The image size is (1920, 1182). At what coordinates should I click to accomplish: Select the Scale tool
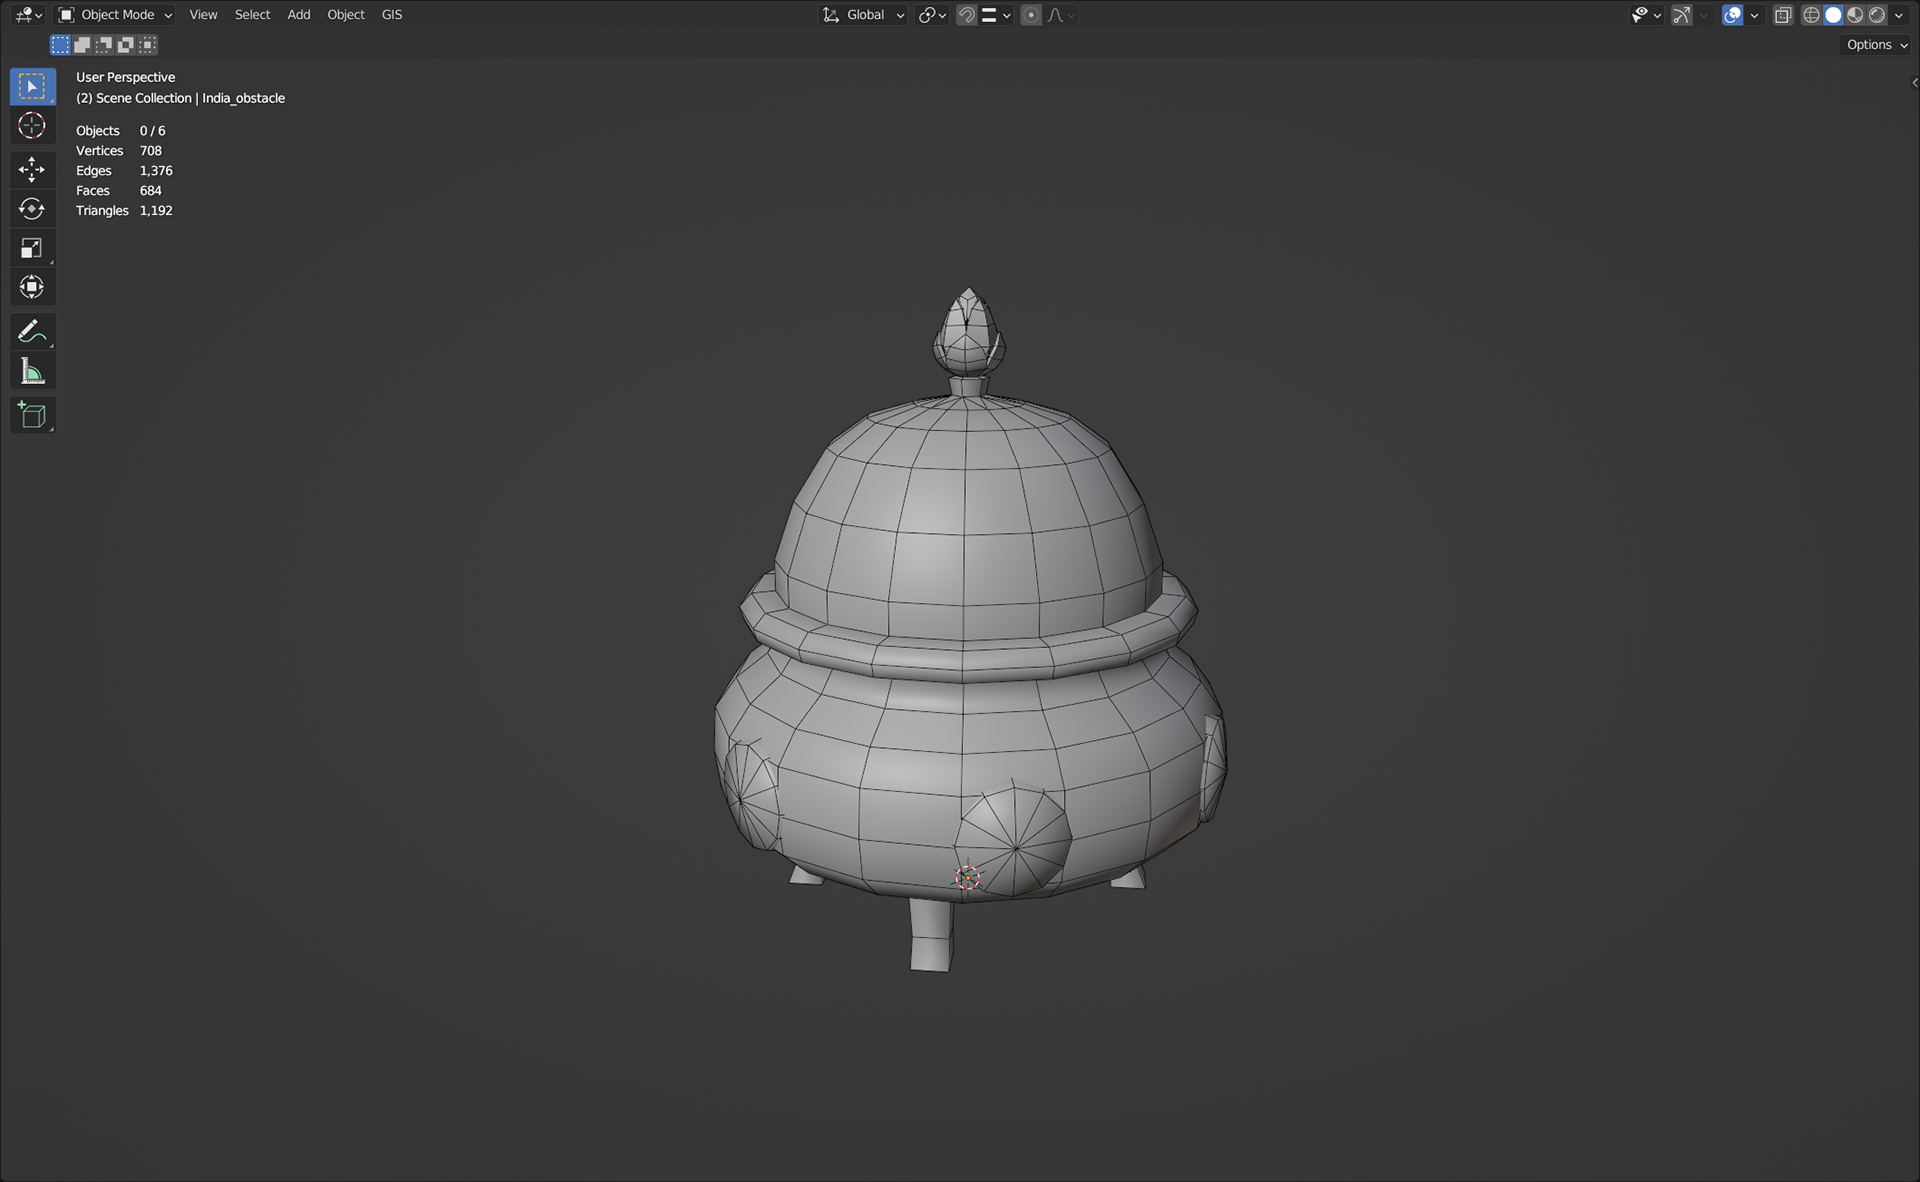[x=32, y=248]
